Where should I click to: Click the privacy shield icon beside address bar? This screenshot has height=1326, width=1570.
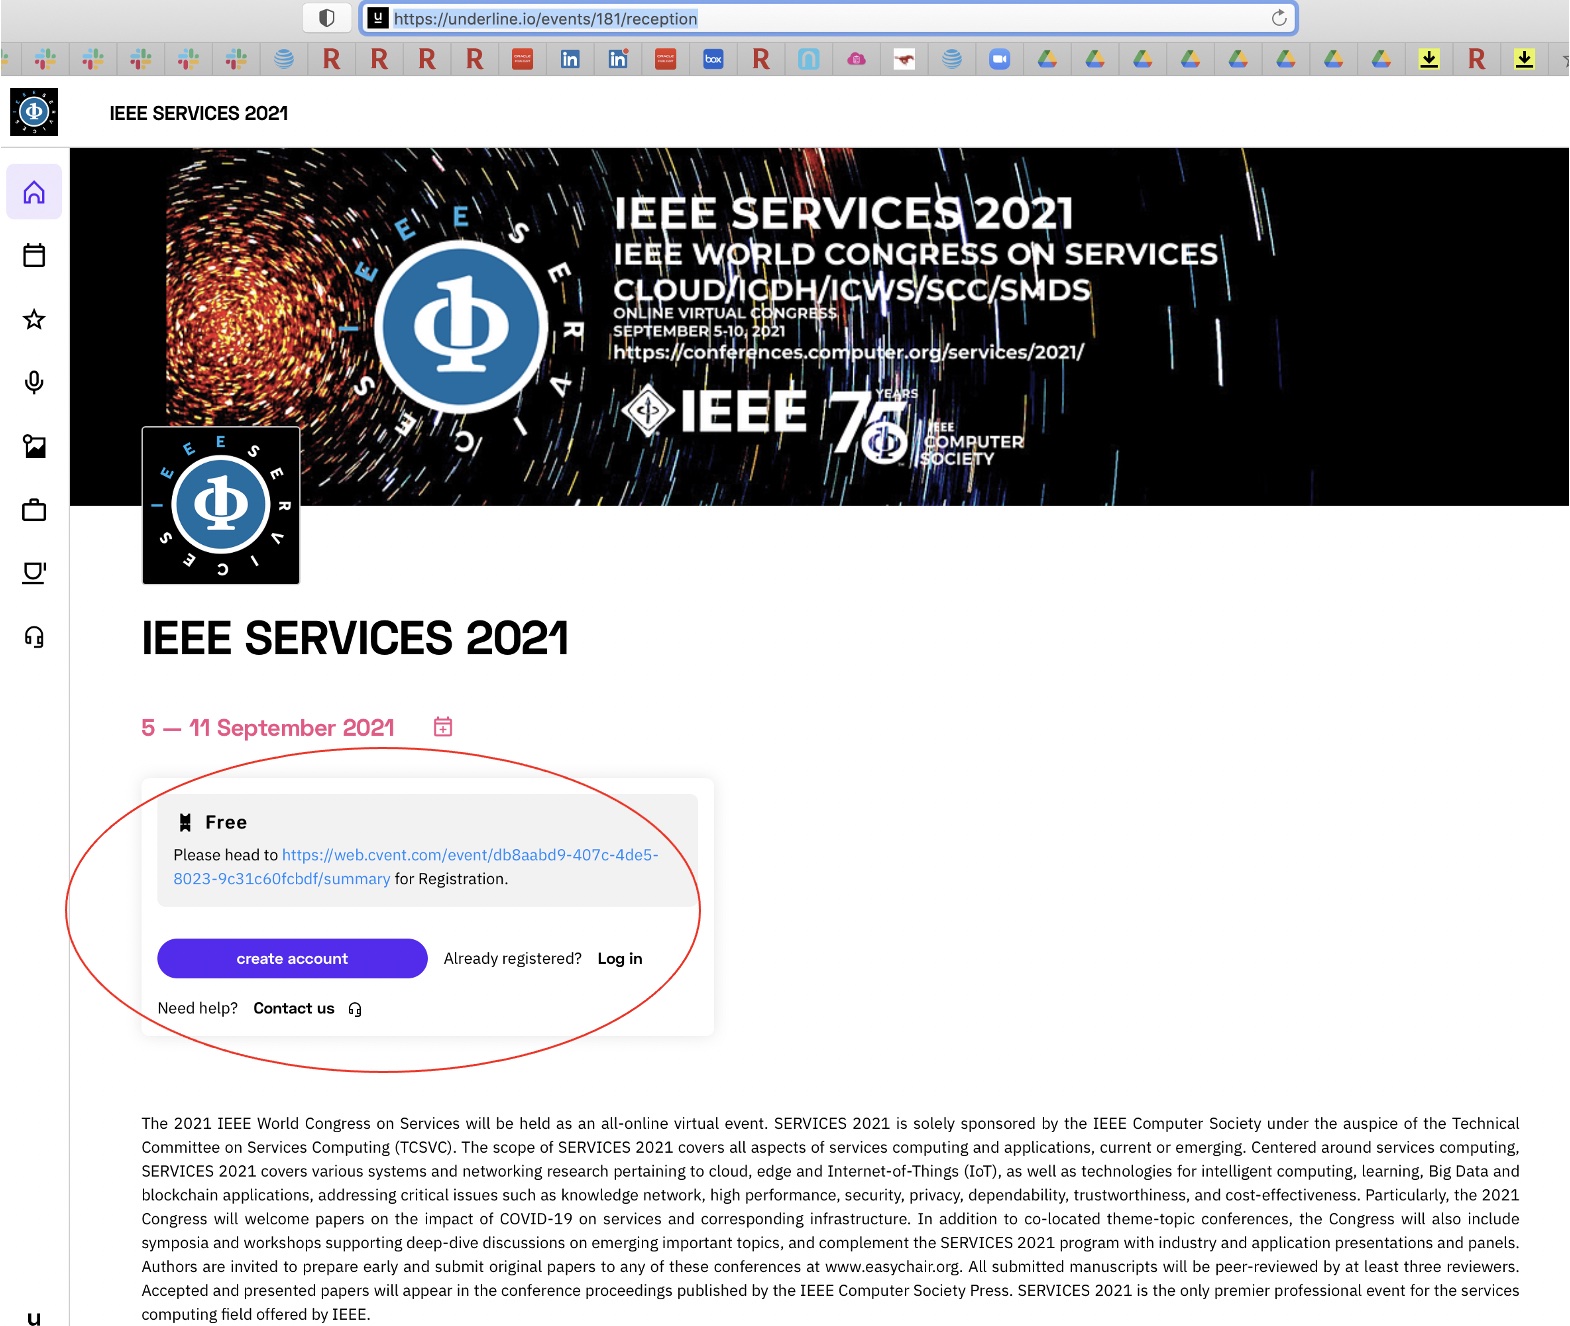point(326,18)
